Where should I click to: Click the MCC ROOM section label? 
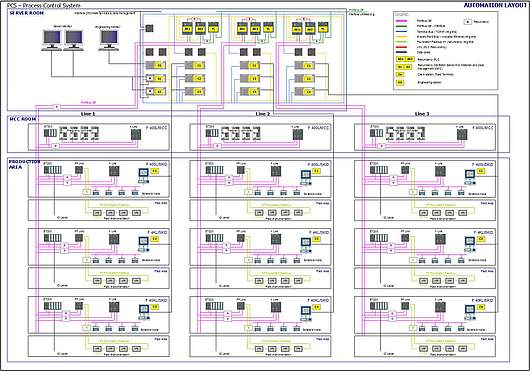[x=22, y=119]
